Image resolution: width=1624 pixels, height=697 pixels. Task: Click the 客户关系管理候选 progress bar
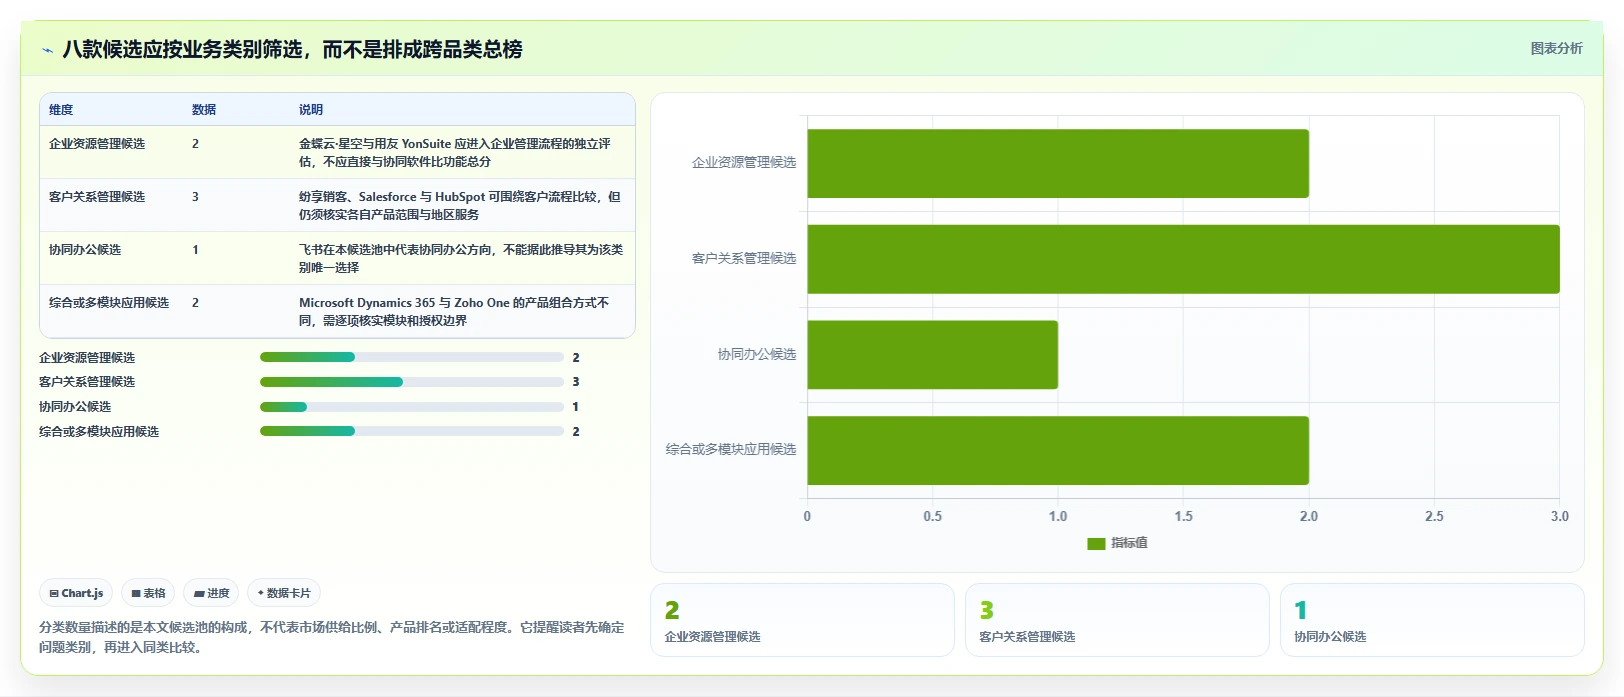[x=412, y=382]
